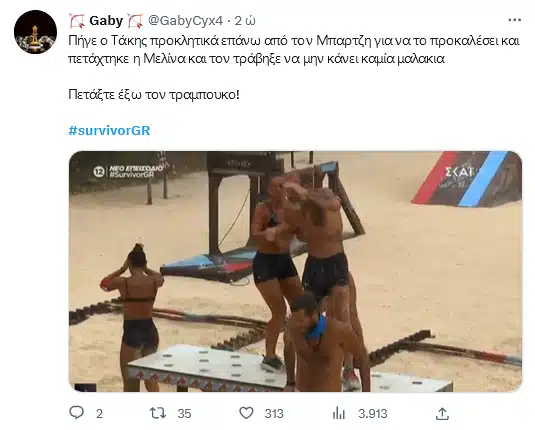Viewport: 535px width, 430px height.
Task: Click the tweet text about Τάκης
Action: click(294, 50)
